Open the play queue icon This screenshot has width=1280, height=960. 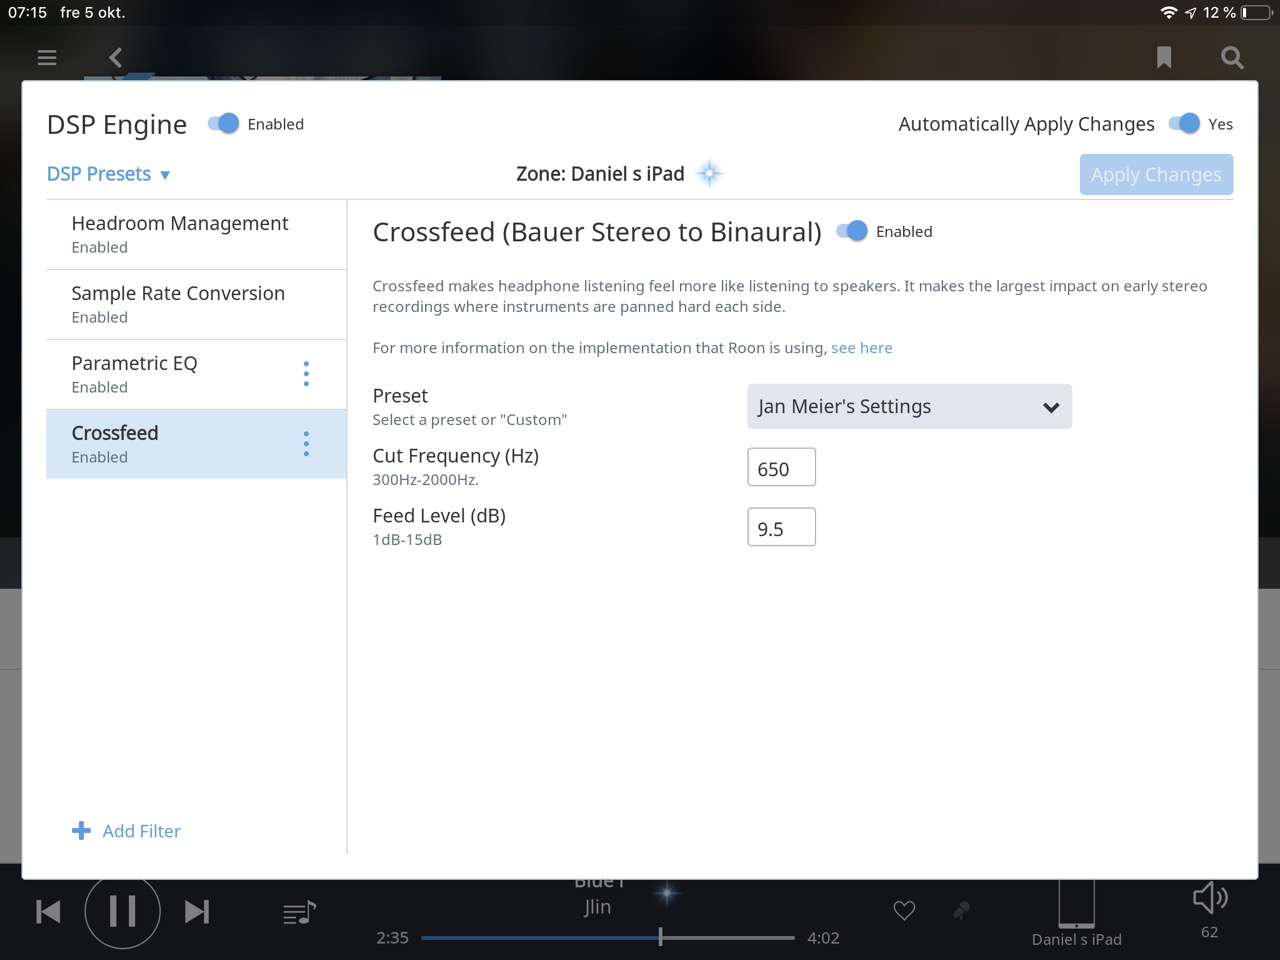pos(299,912)
